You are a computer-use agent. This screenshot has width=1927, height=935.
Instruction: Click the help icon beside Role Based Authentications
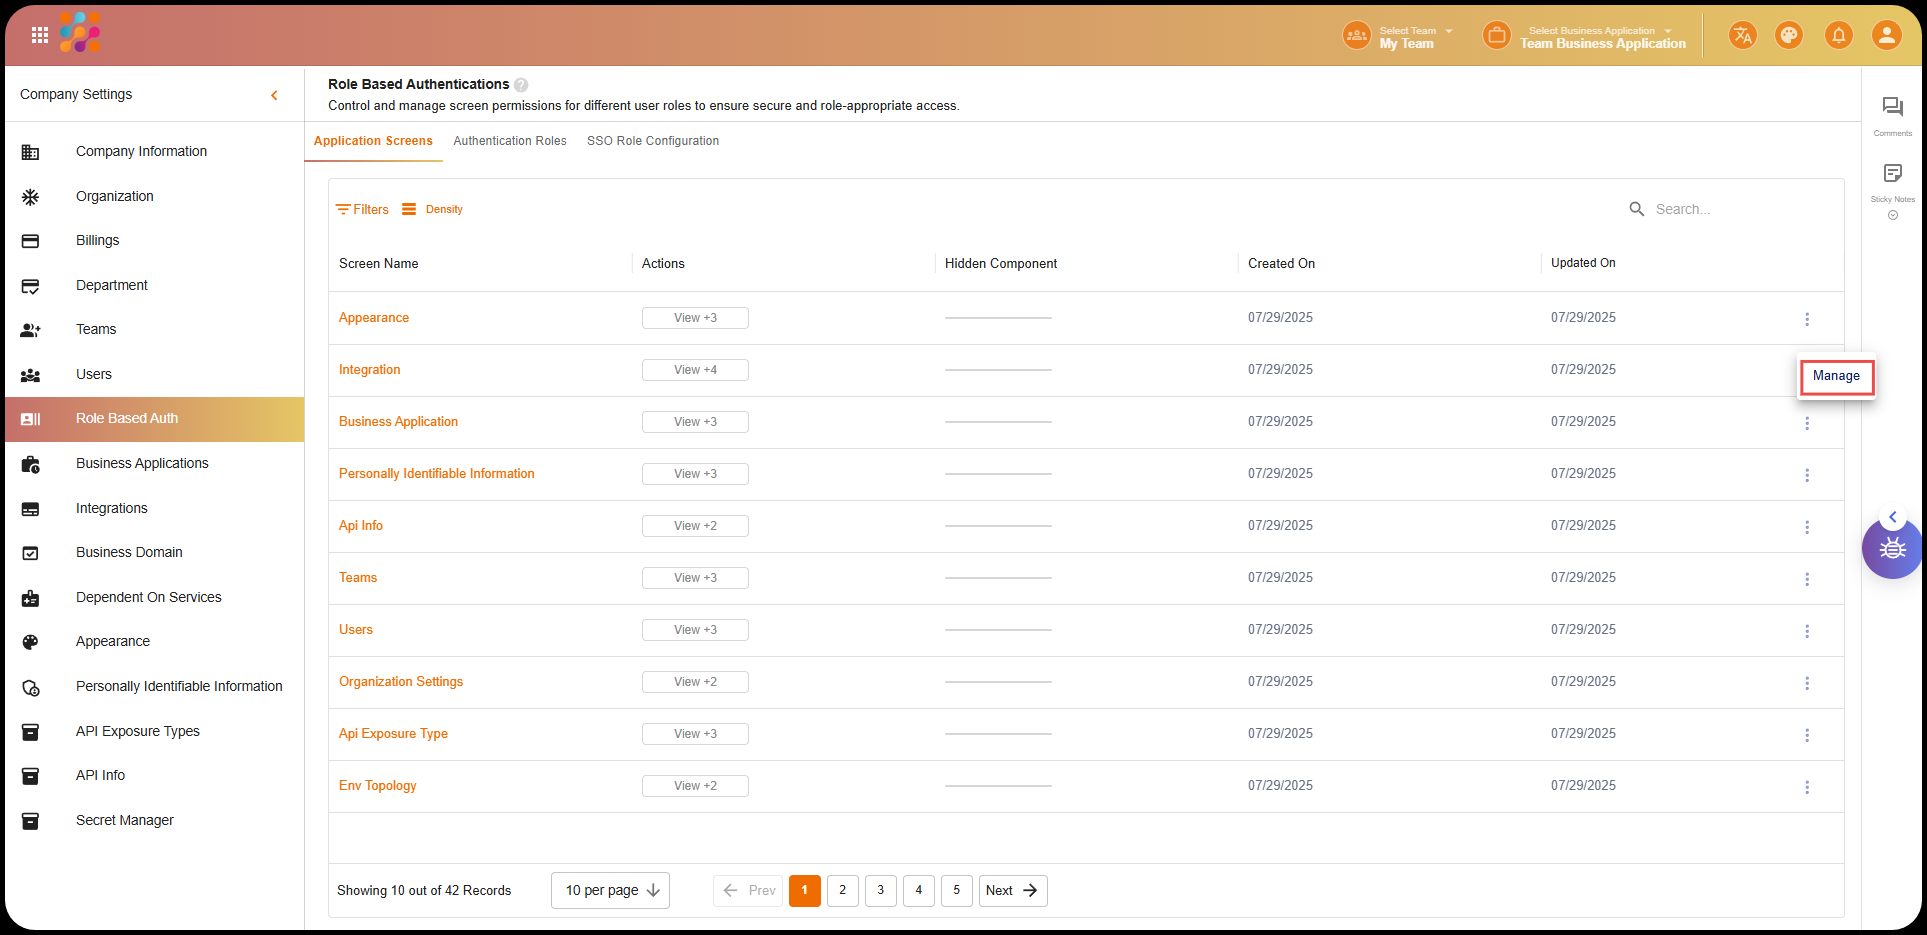pos(521,85)
